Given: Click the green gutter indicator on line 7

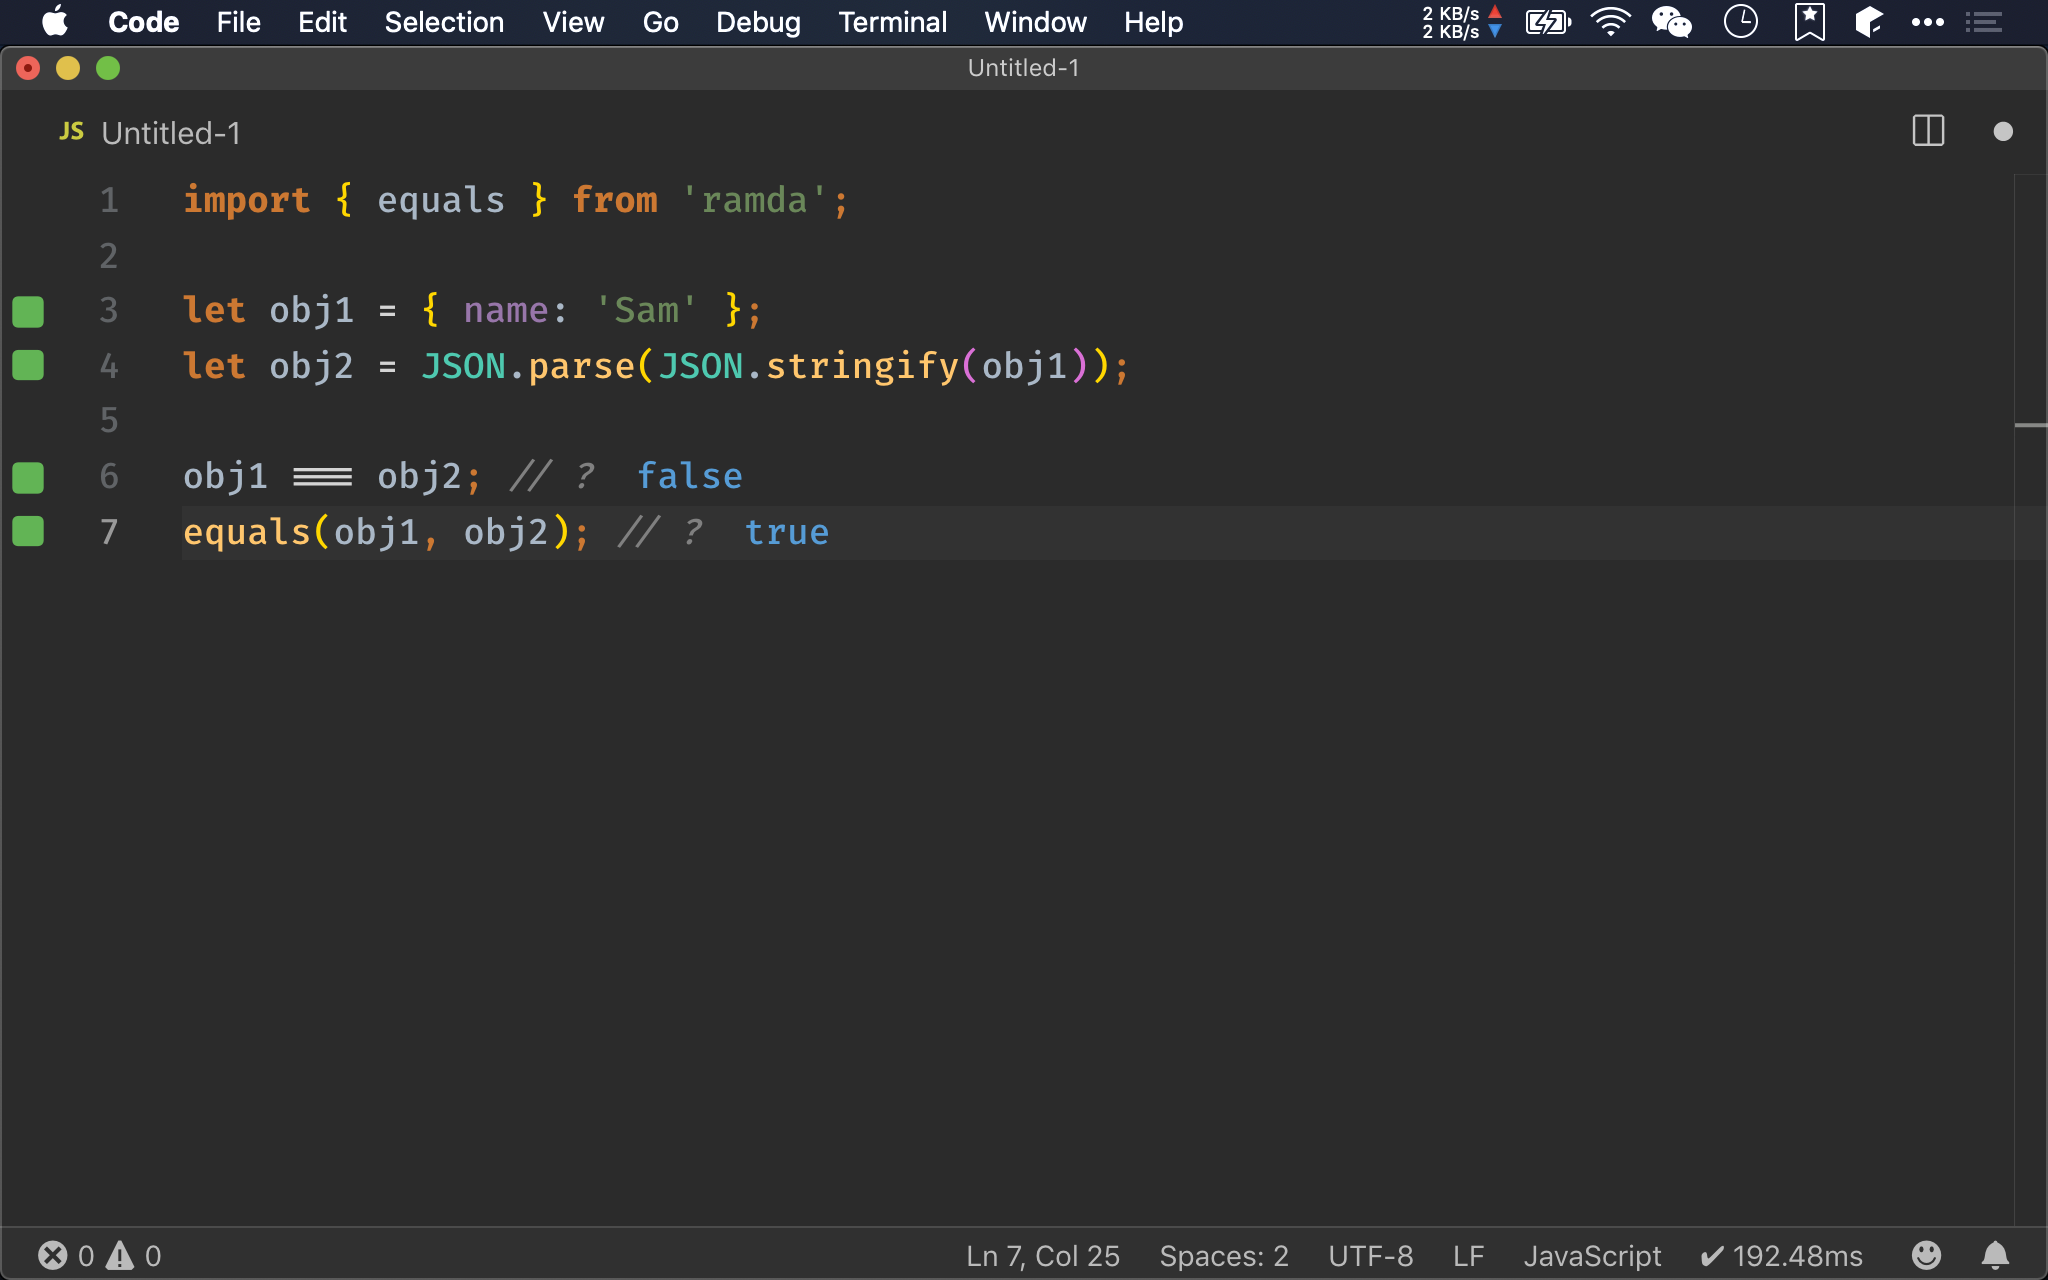Looking at the screenshot, I should (28, 531).
